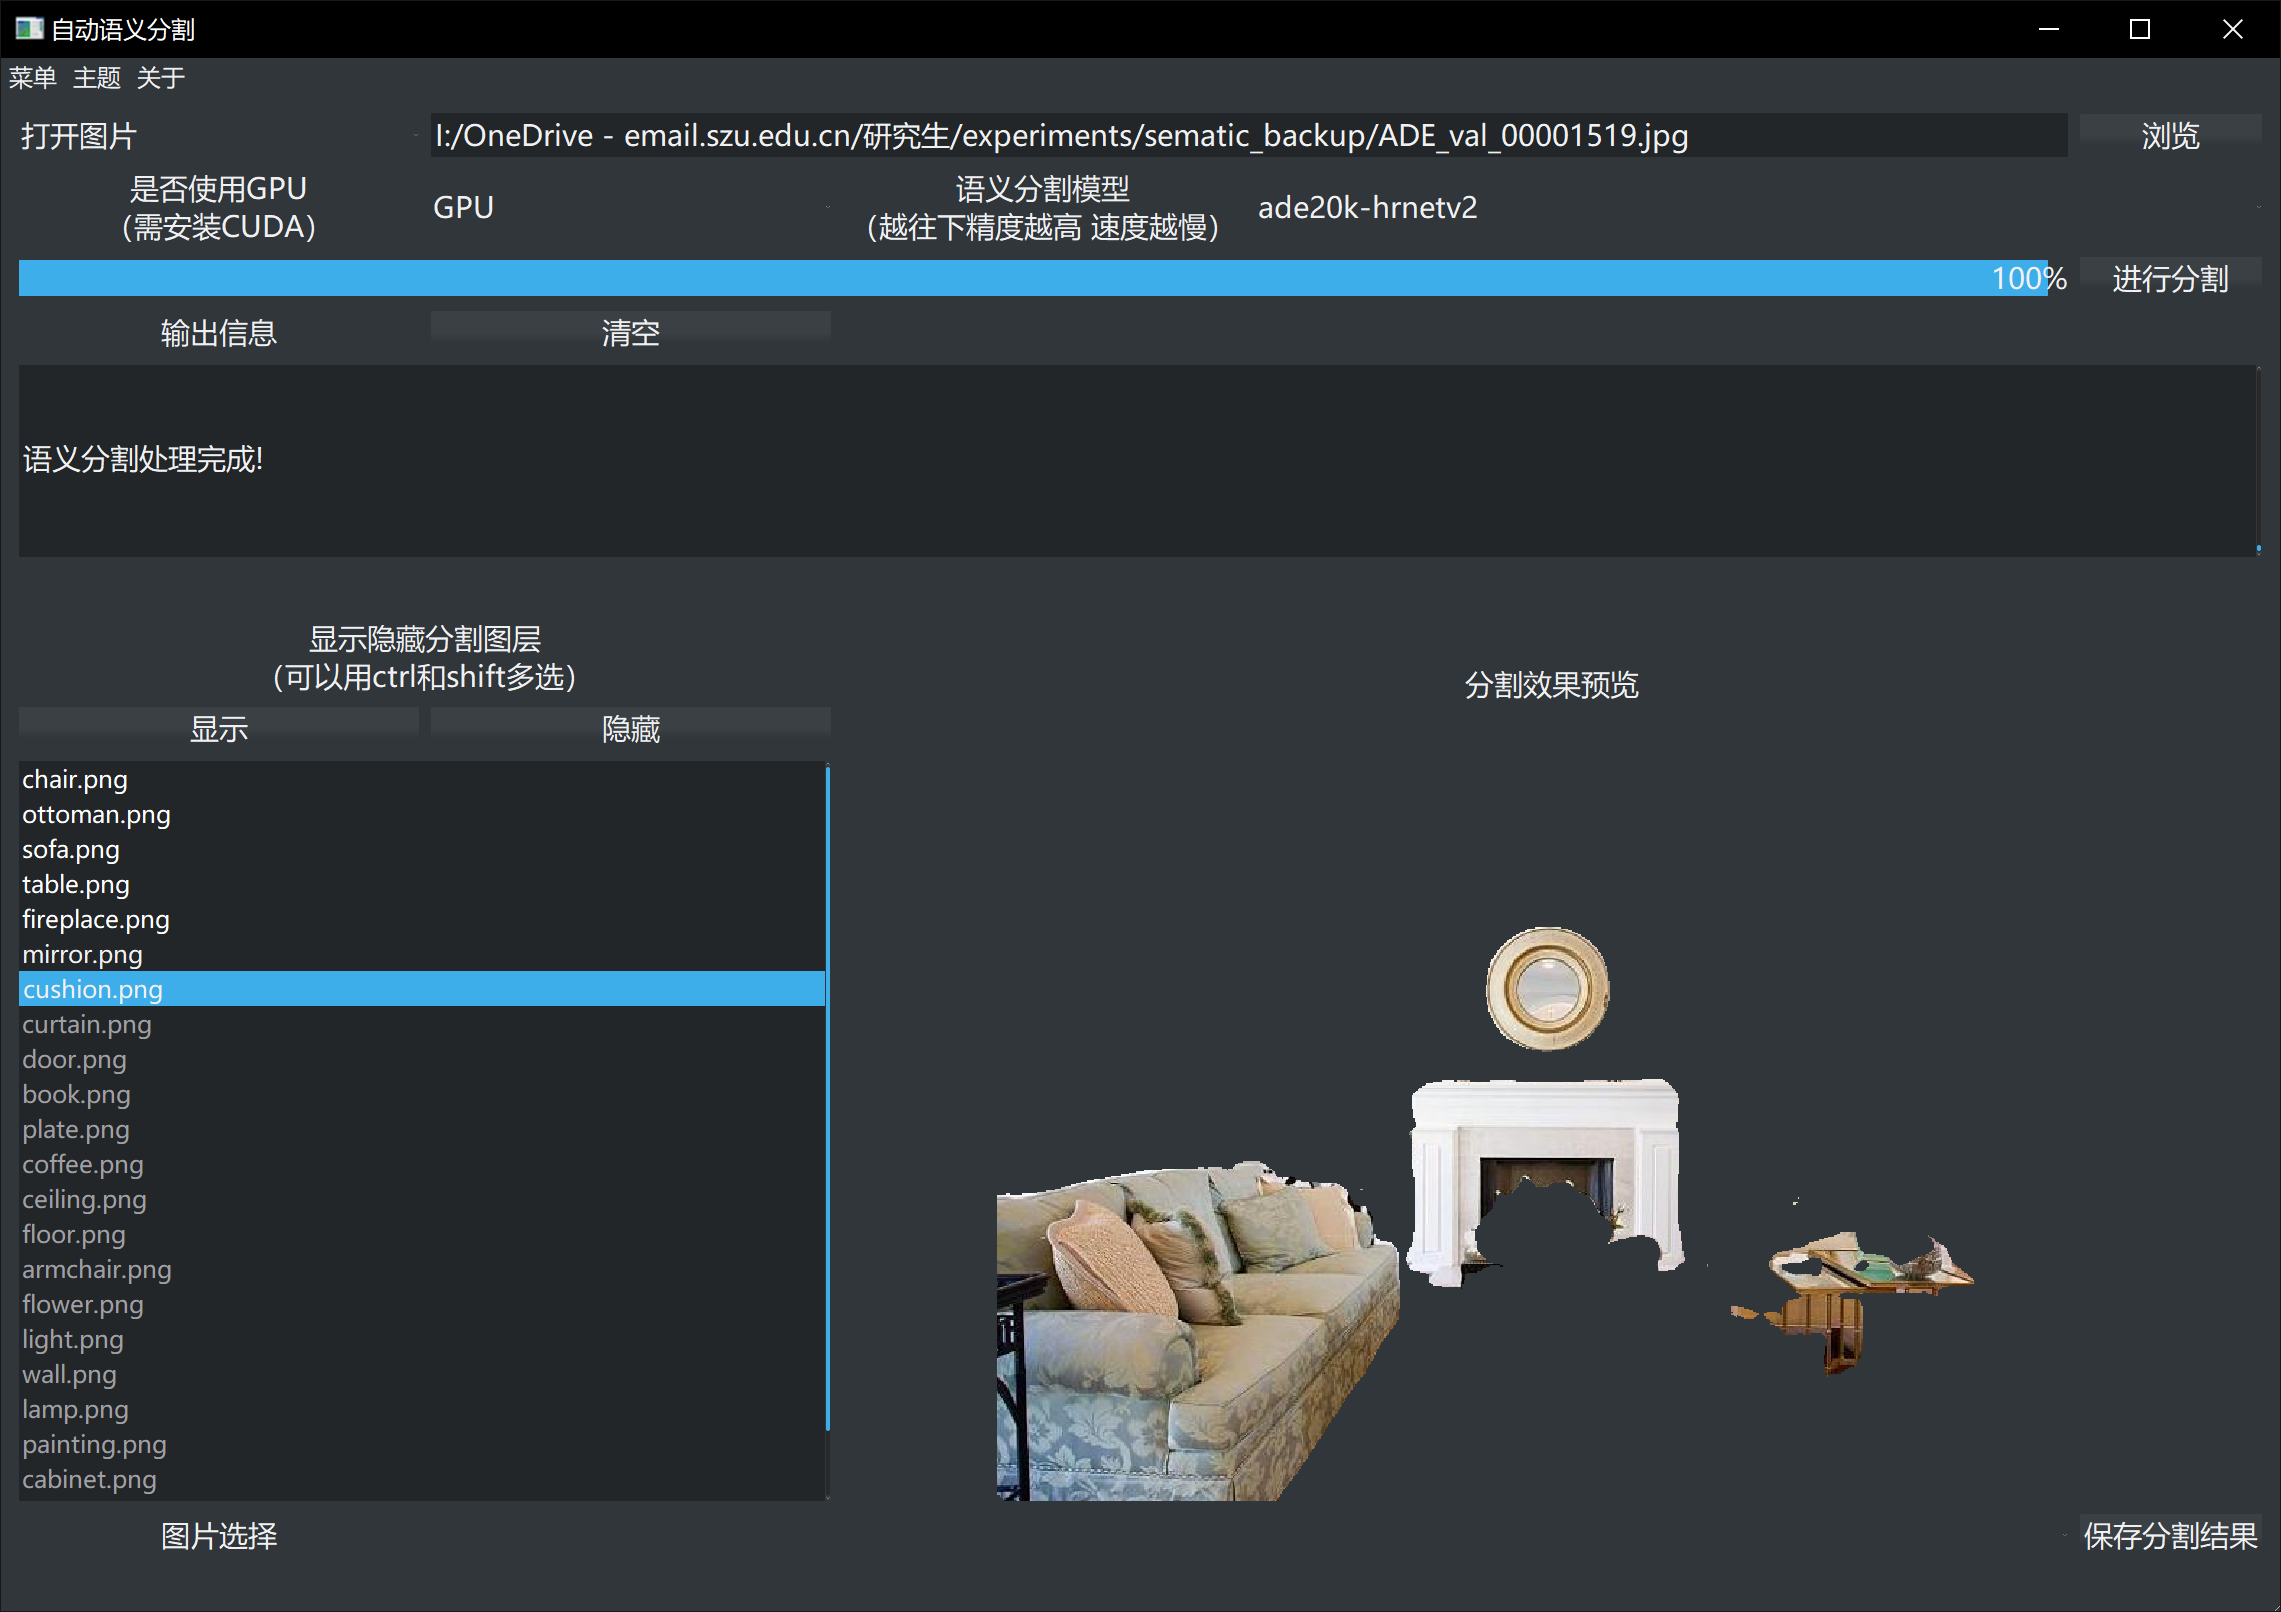Open the 主题 theme menu
Screen dimensions: 2281x1612
(x=96, y=78)
